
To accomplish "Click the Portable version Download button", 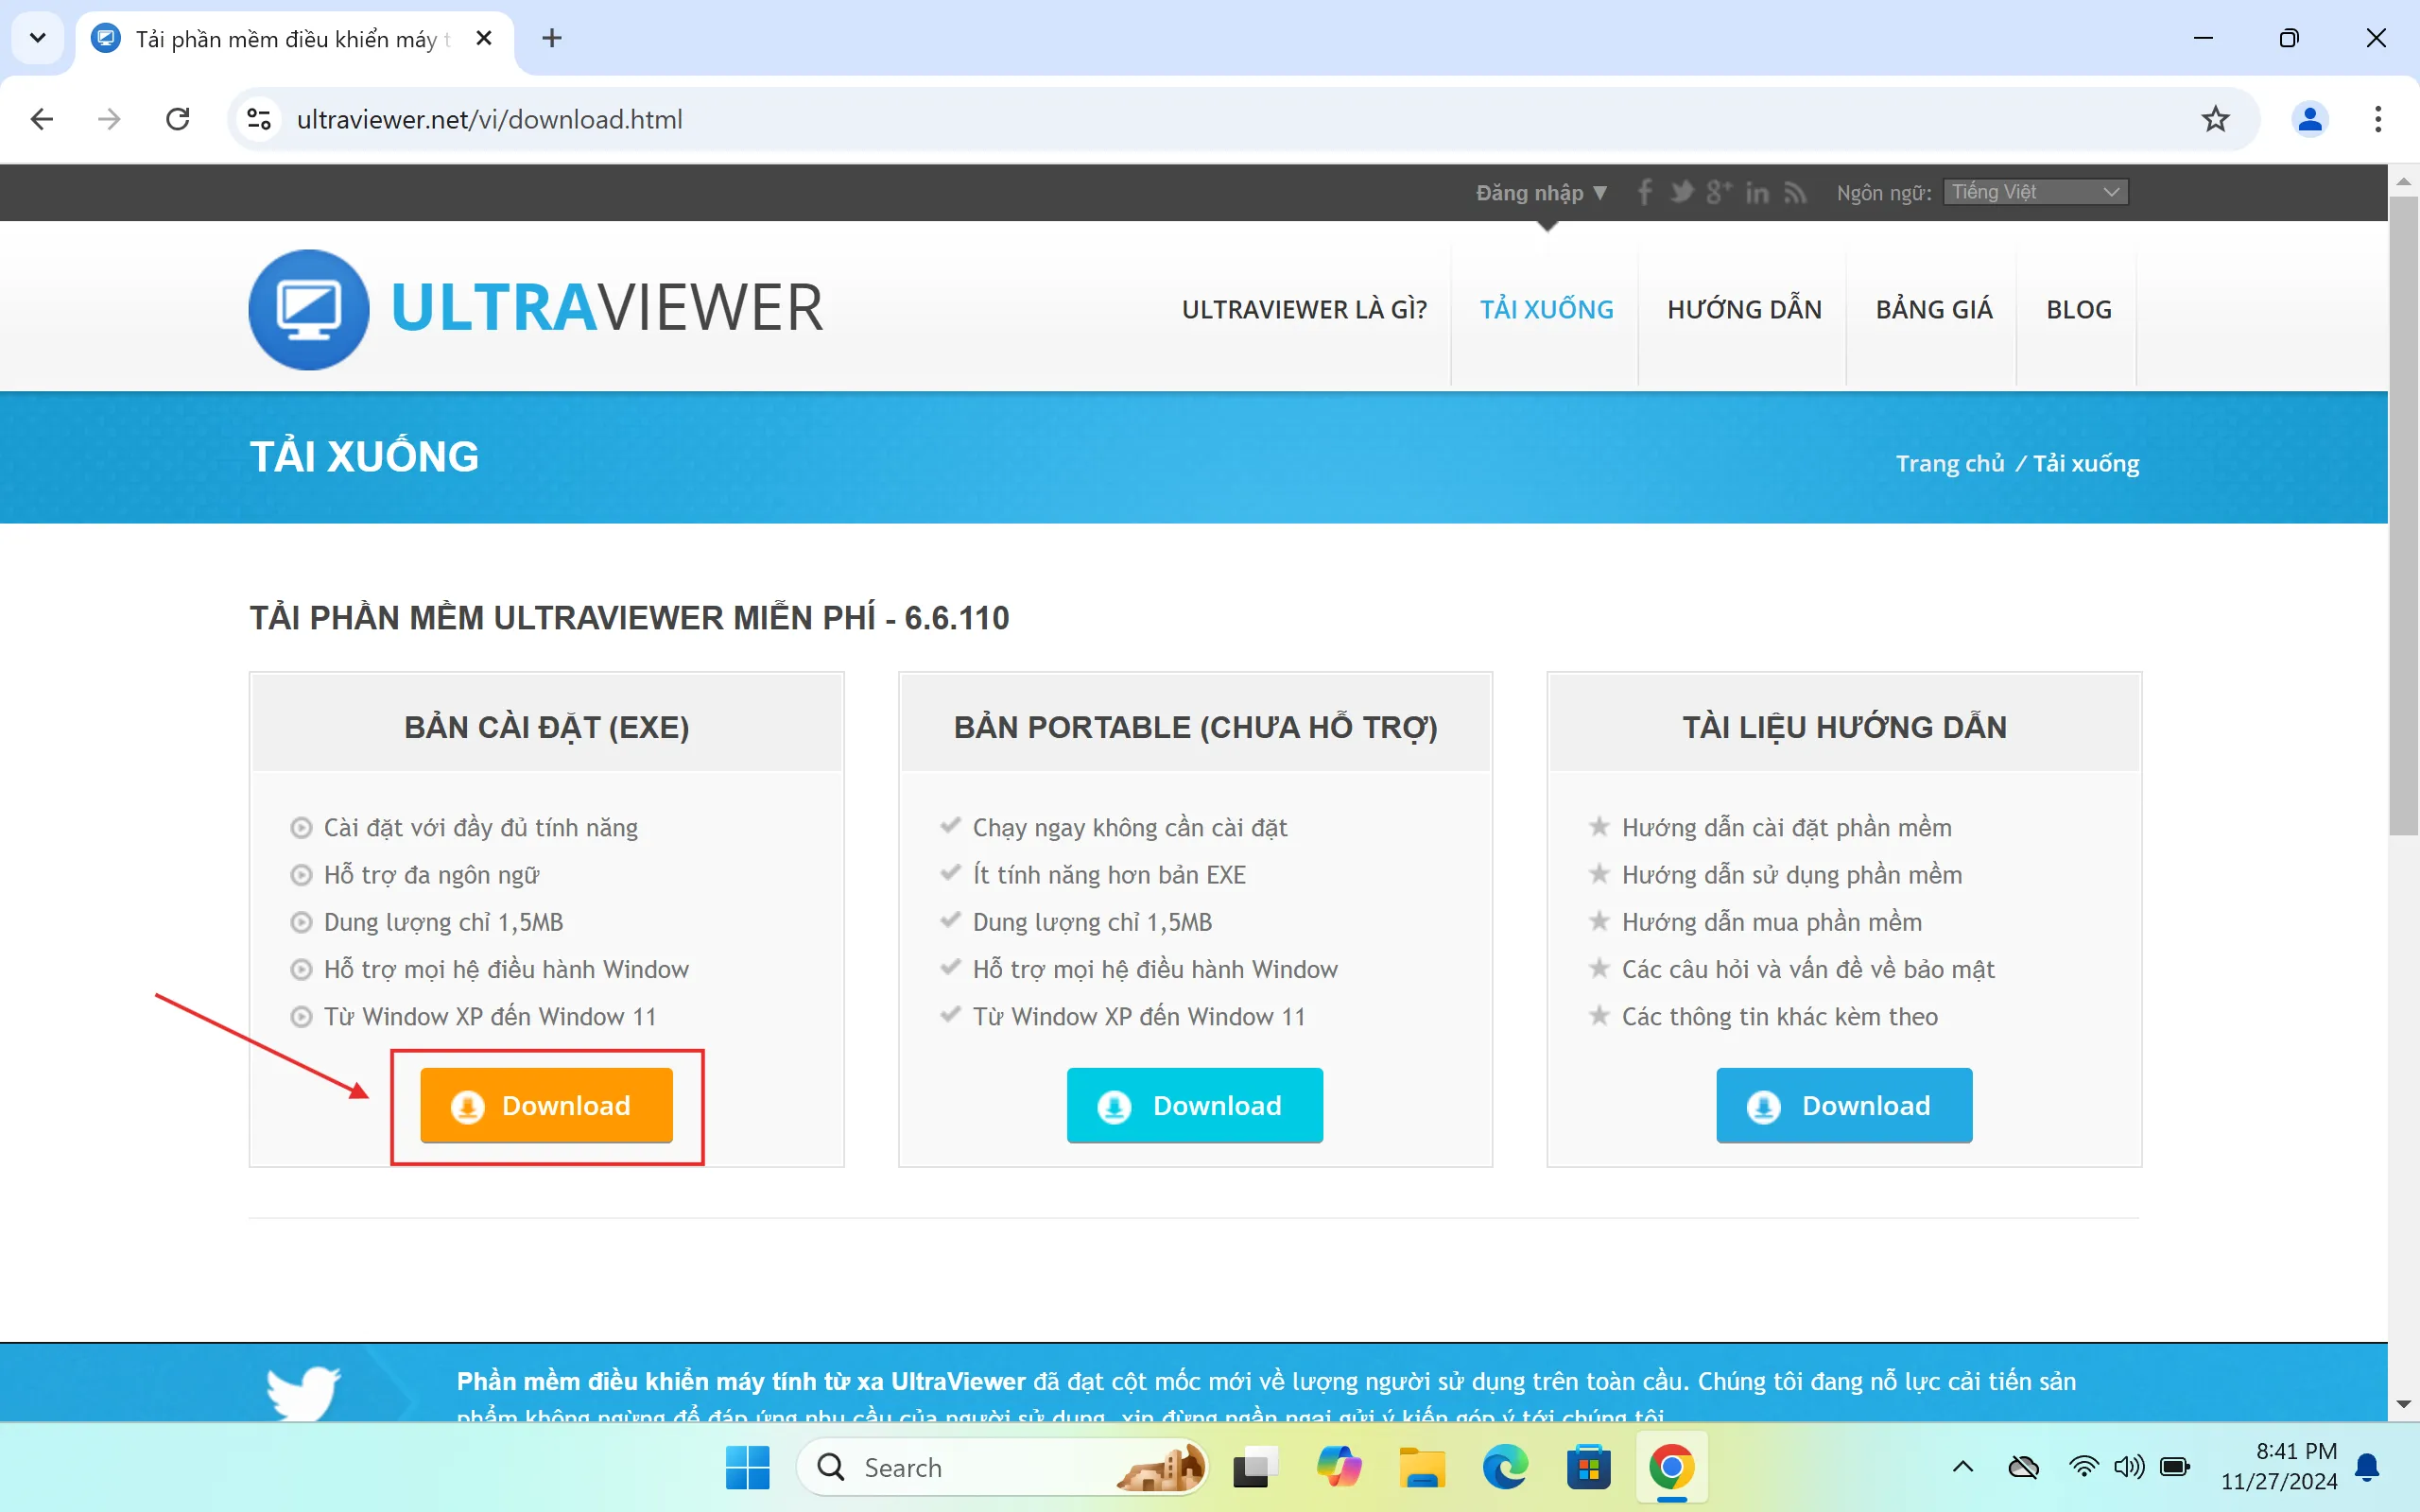I will pos(1194,1105).
